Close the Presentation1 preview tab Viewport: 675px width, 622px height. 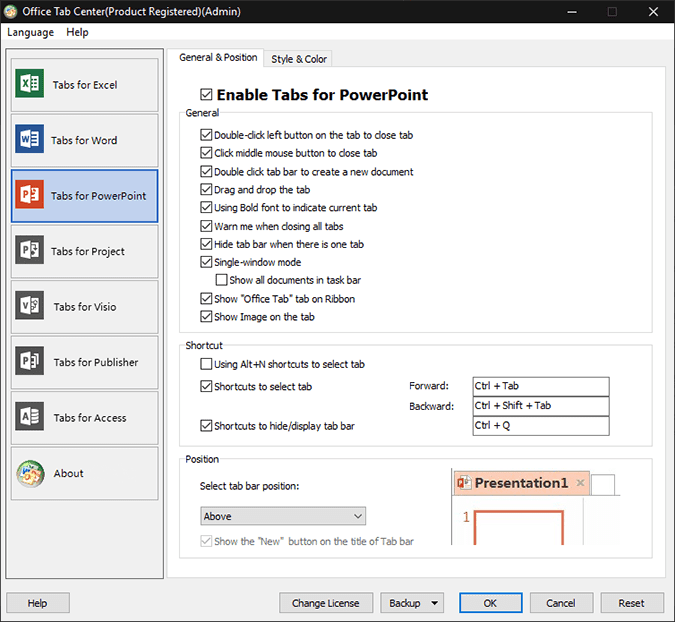click(x=580, y=483)
